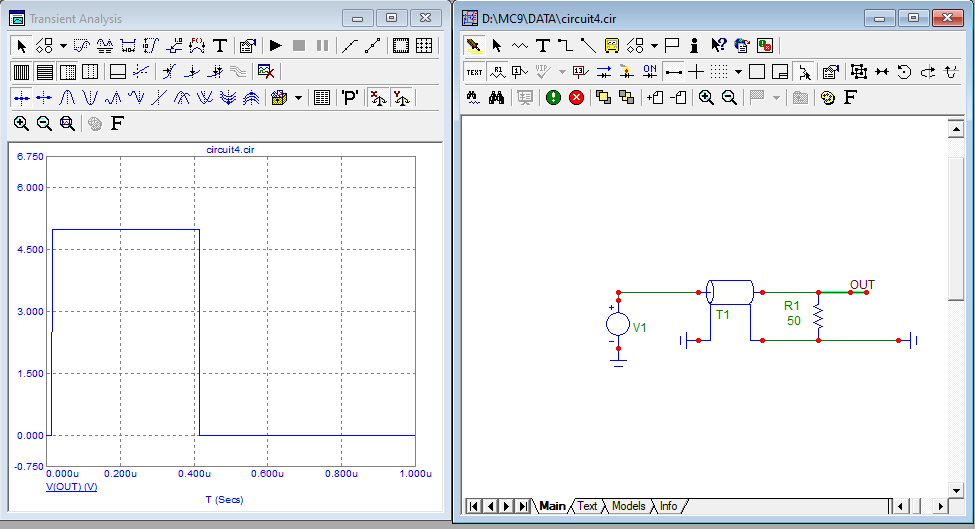Expand the 3D plot colored cube dropdown
The image size is (975, 529).
[298, 98]
